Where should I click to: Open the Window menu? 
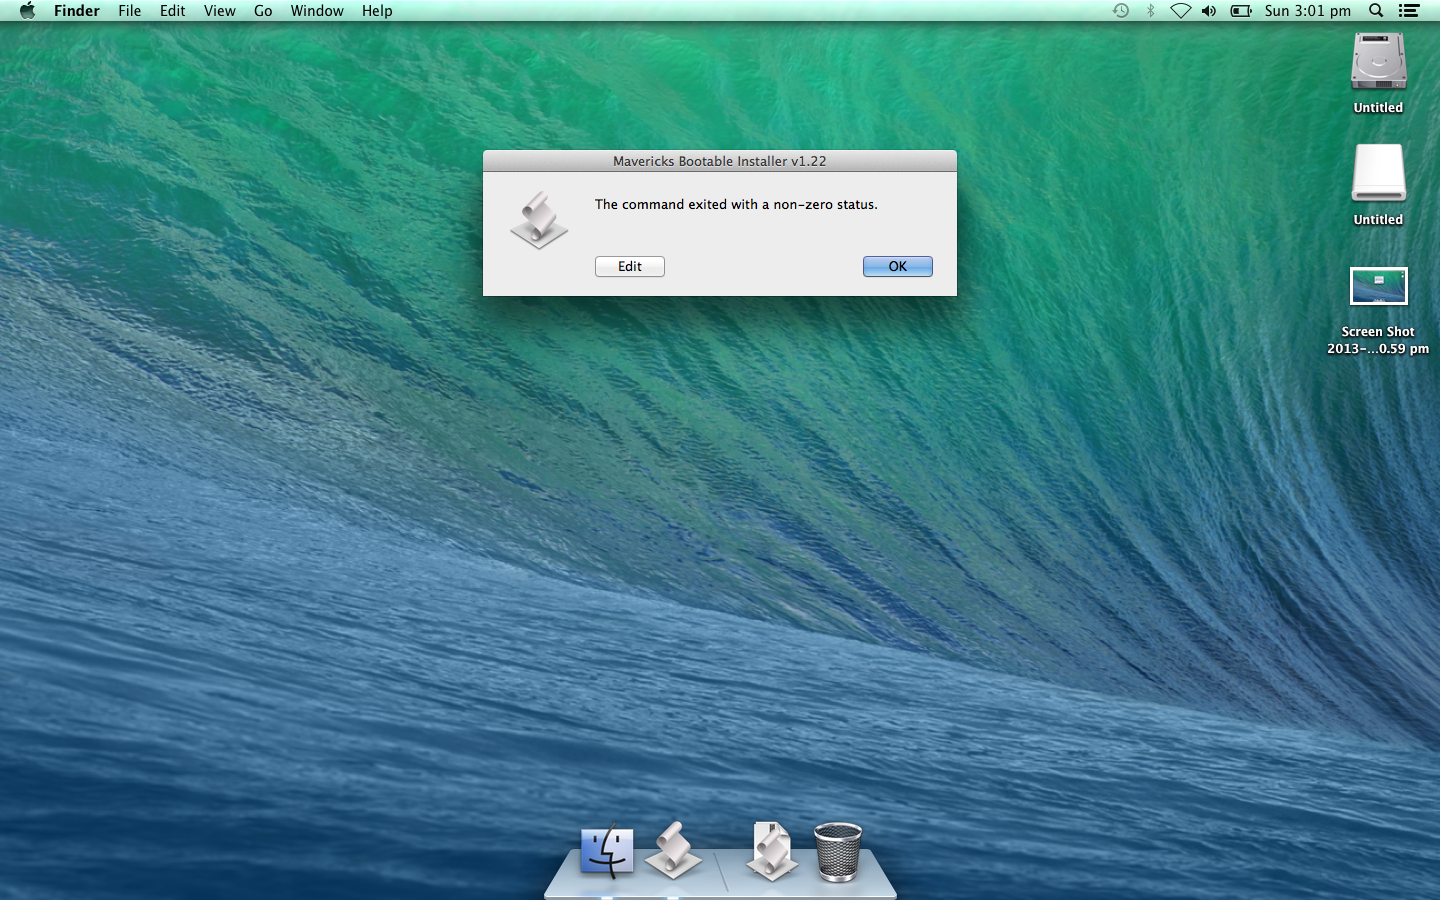pyautogui.click(x=317, y=11)
